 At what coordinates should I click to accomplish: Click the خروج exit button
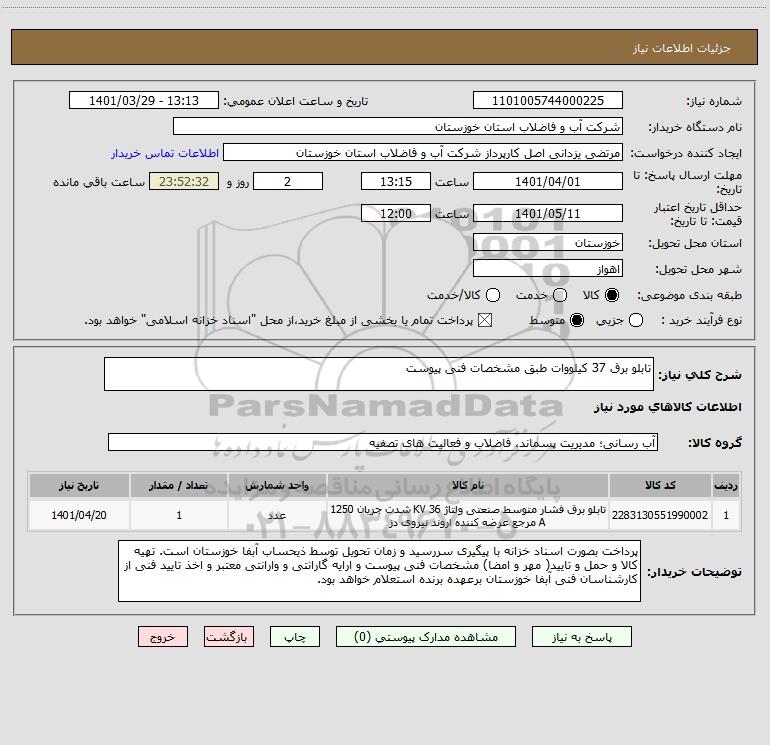[163, 637]
